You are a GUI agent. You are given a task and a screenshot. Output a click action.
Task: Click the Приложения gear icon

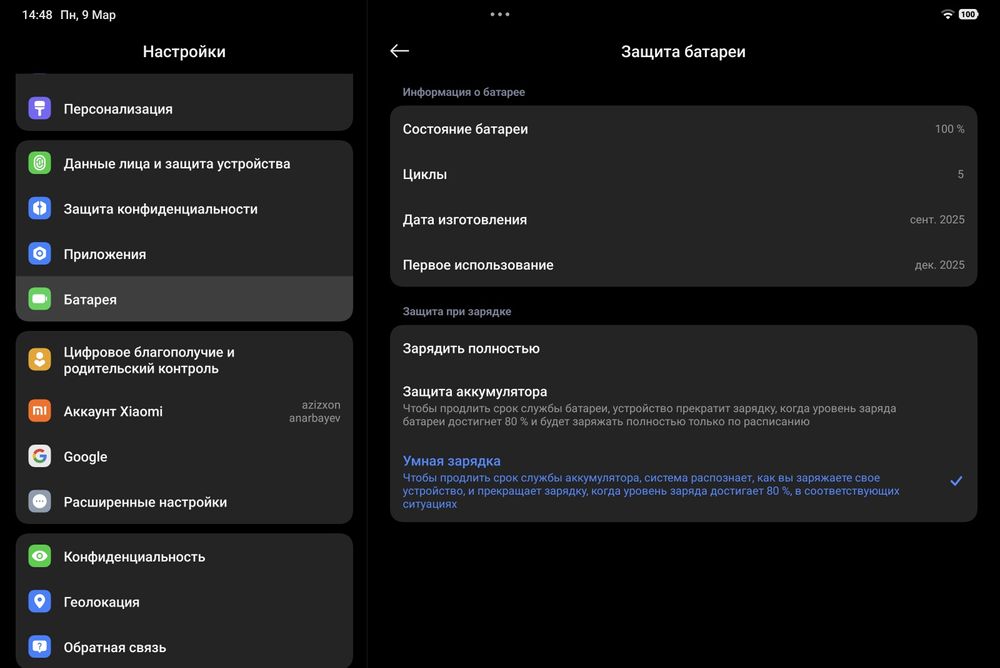click(x=40, y=254)
